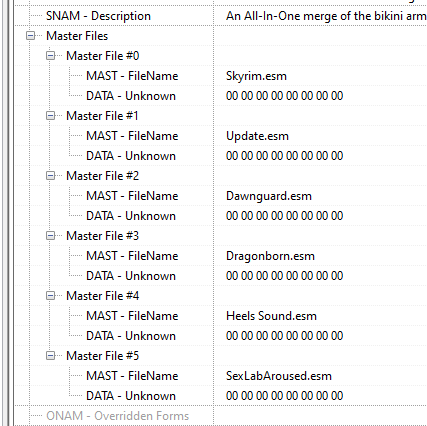Select MAST - FileName under Master File #1

click(x=132, y=136)
